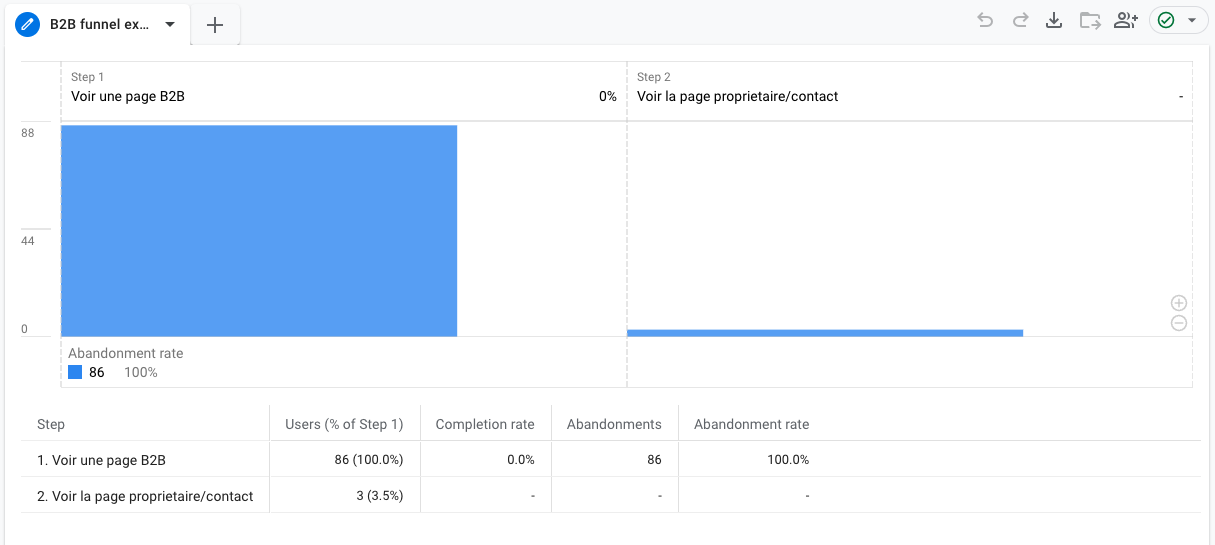Zoom in on the funnel chart

pyautogui.click(x=1179, y=303)
